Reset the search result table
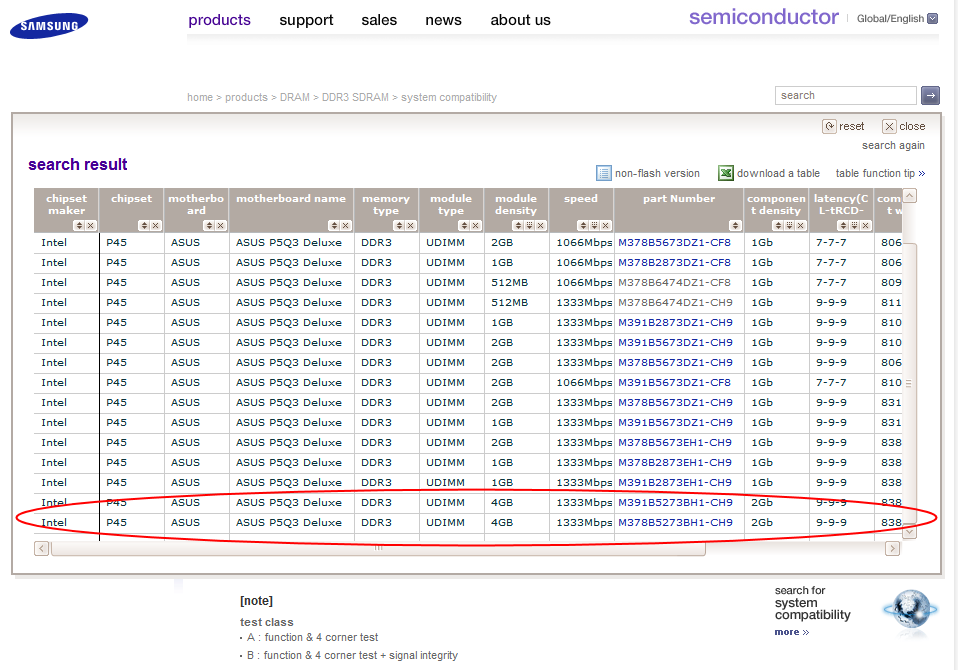The width and height of the screenshot is (958, 670). coord(844,126)
